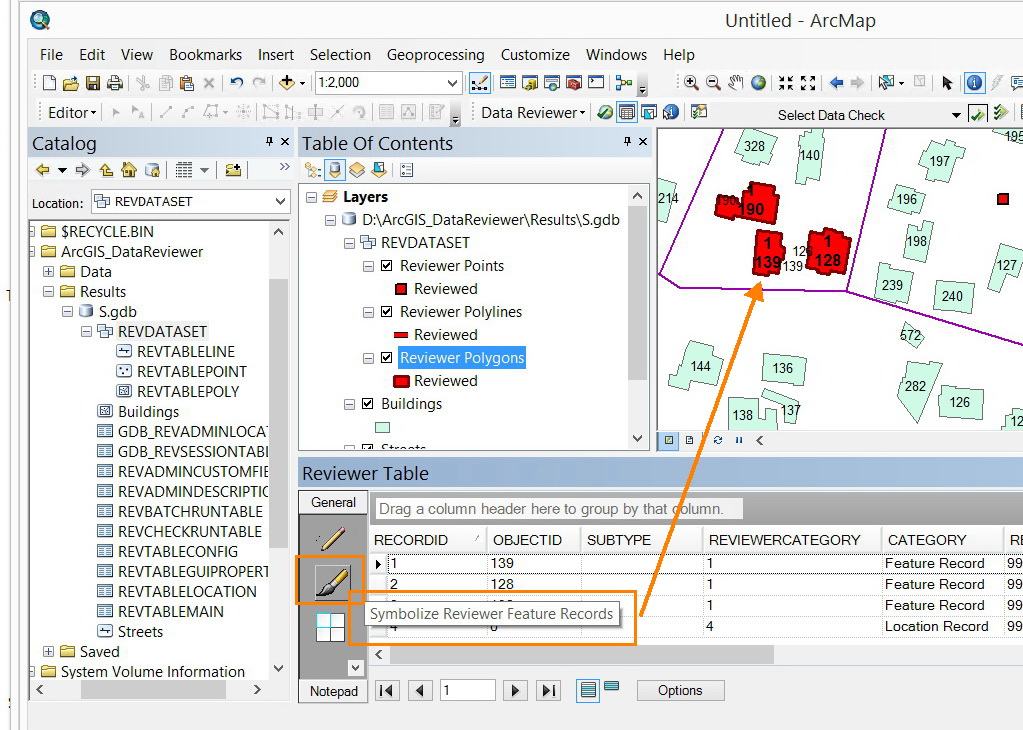
Task: Open the Geoprocessing menu
Action: 435,55
